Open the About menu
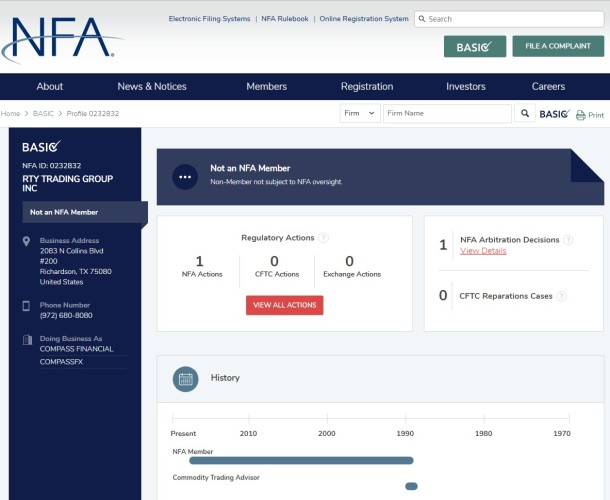Image resolution: width=610 pixels, height=500 pixels. 50,86
